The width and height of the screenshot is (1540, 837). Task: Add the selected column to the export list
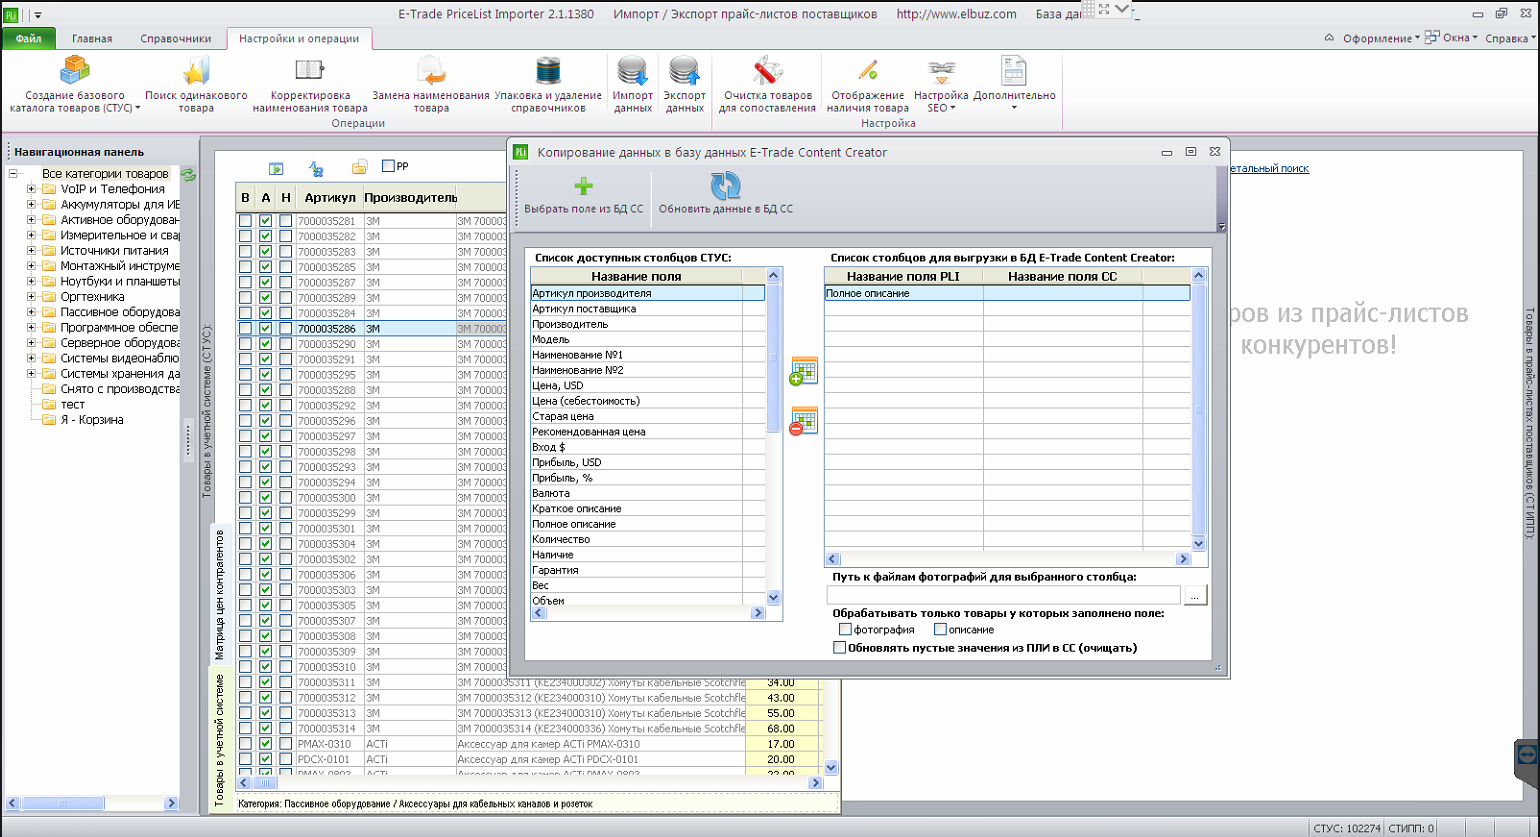[x=803, y=371]
